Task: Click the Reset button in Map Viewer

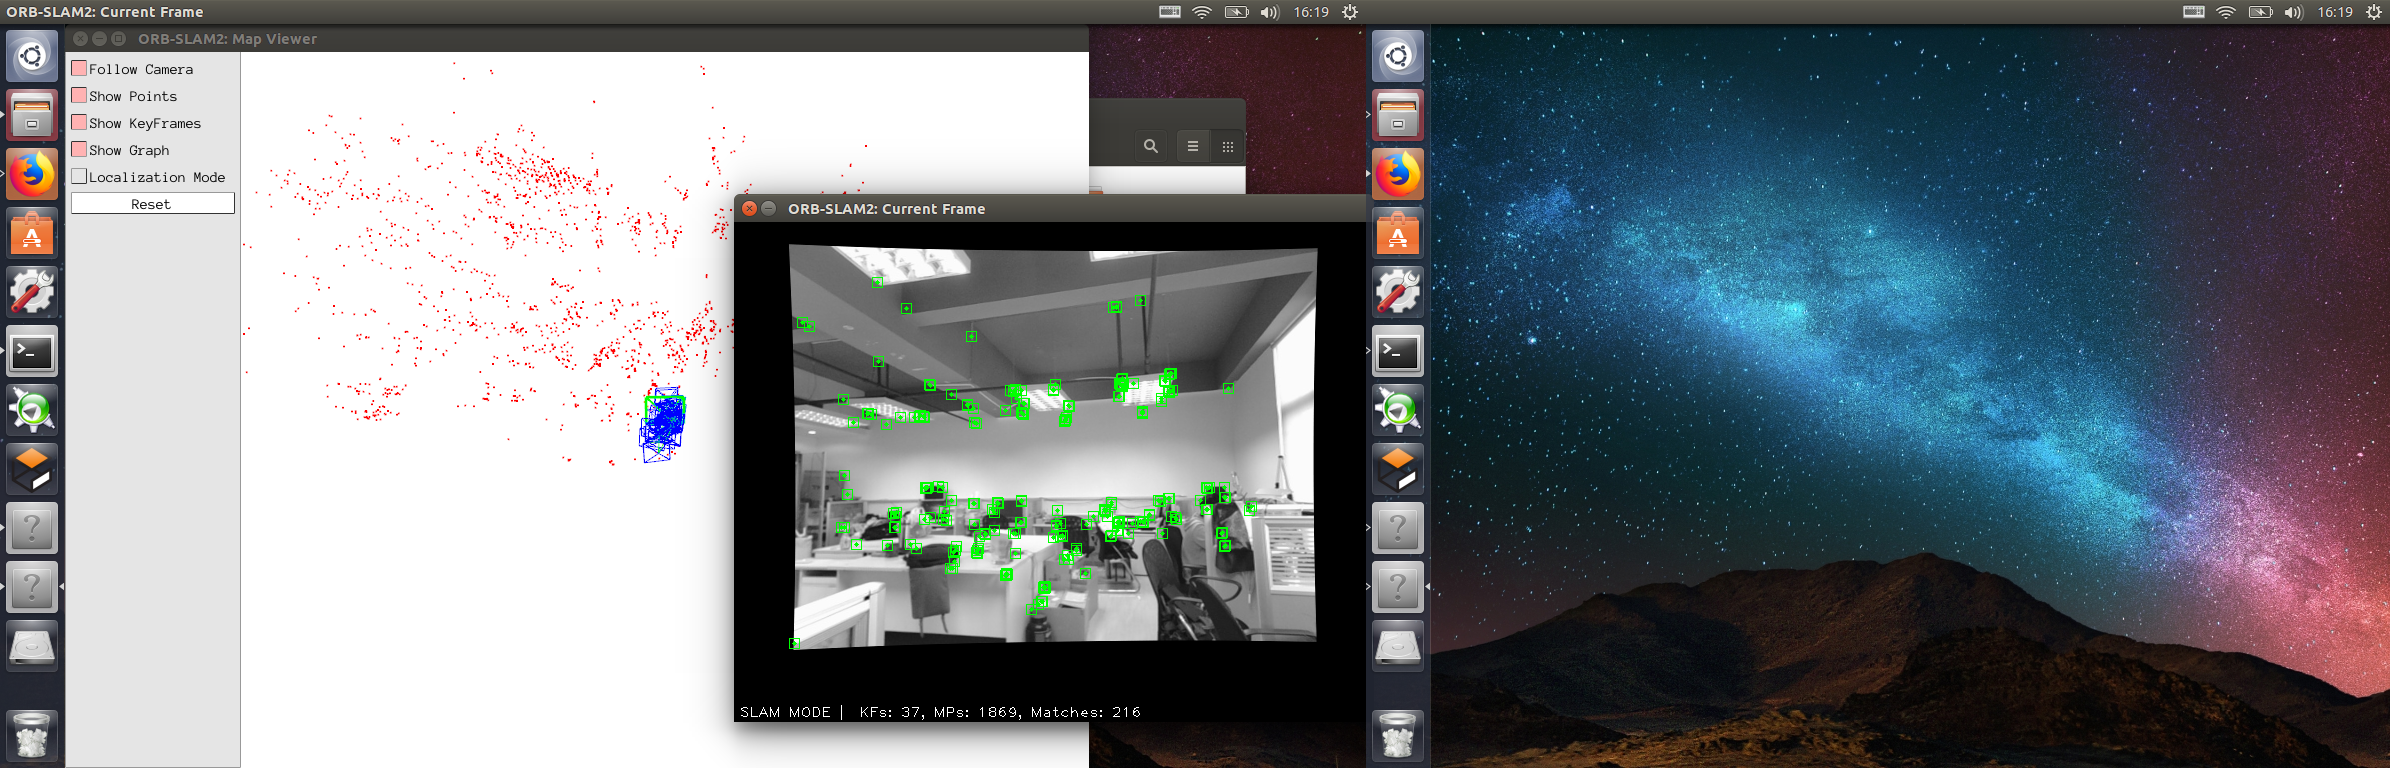Action: [152, 204]
